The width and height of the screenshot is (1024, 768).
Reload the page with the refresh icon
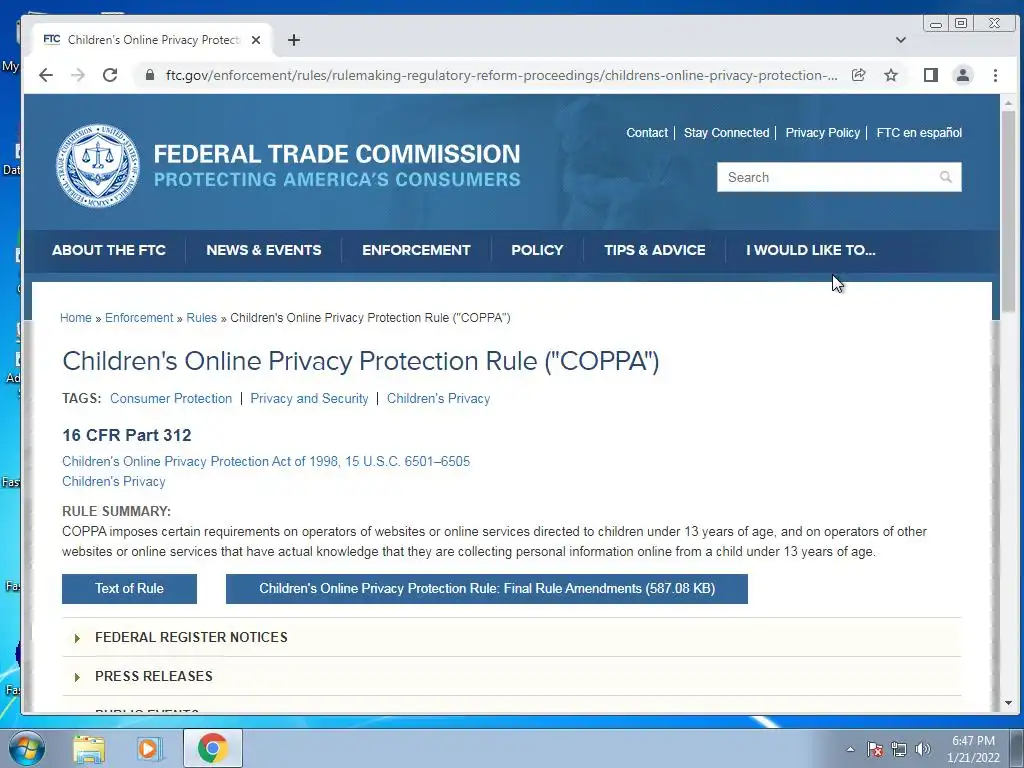pyautogui.click(x=110, y=75)
